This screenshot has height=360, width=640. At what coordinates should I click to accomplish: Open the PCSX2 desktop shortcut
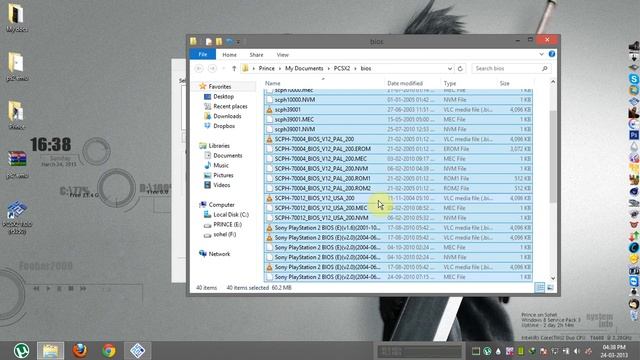point(16,217)
